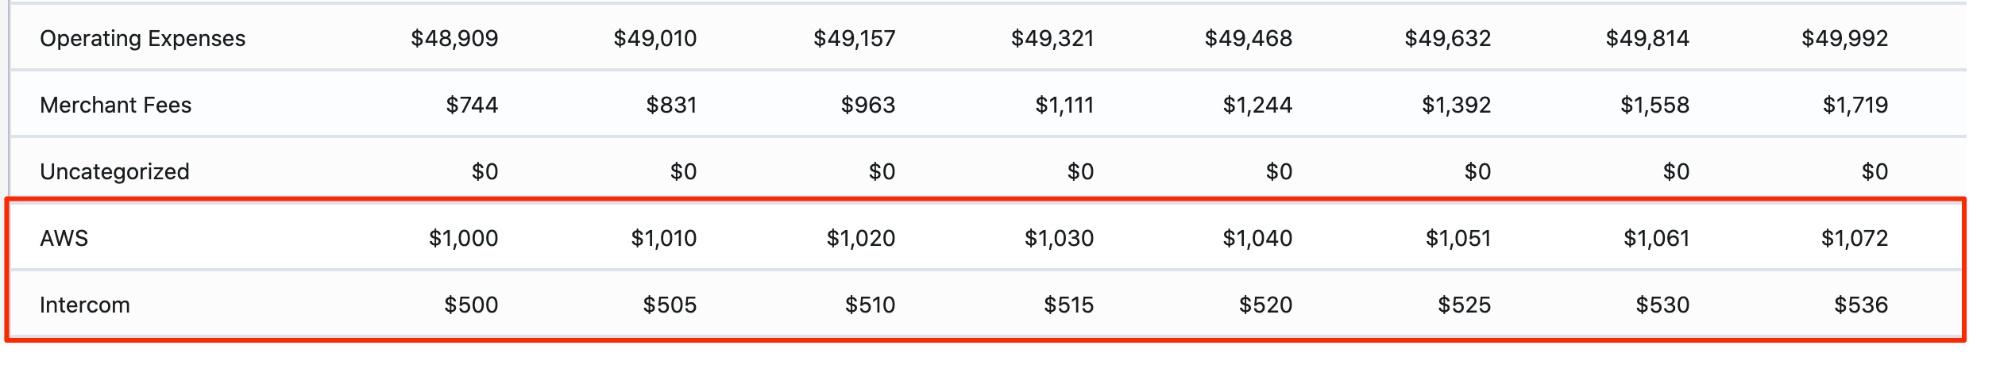Select the Intercom row label
Image resolution: width=2000 pixels, height=376 pixels.
85,305
